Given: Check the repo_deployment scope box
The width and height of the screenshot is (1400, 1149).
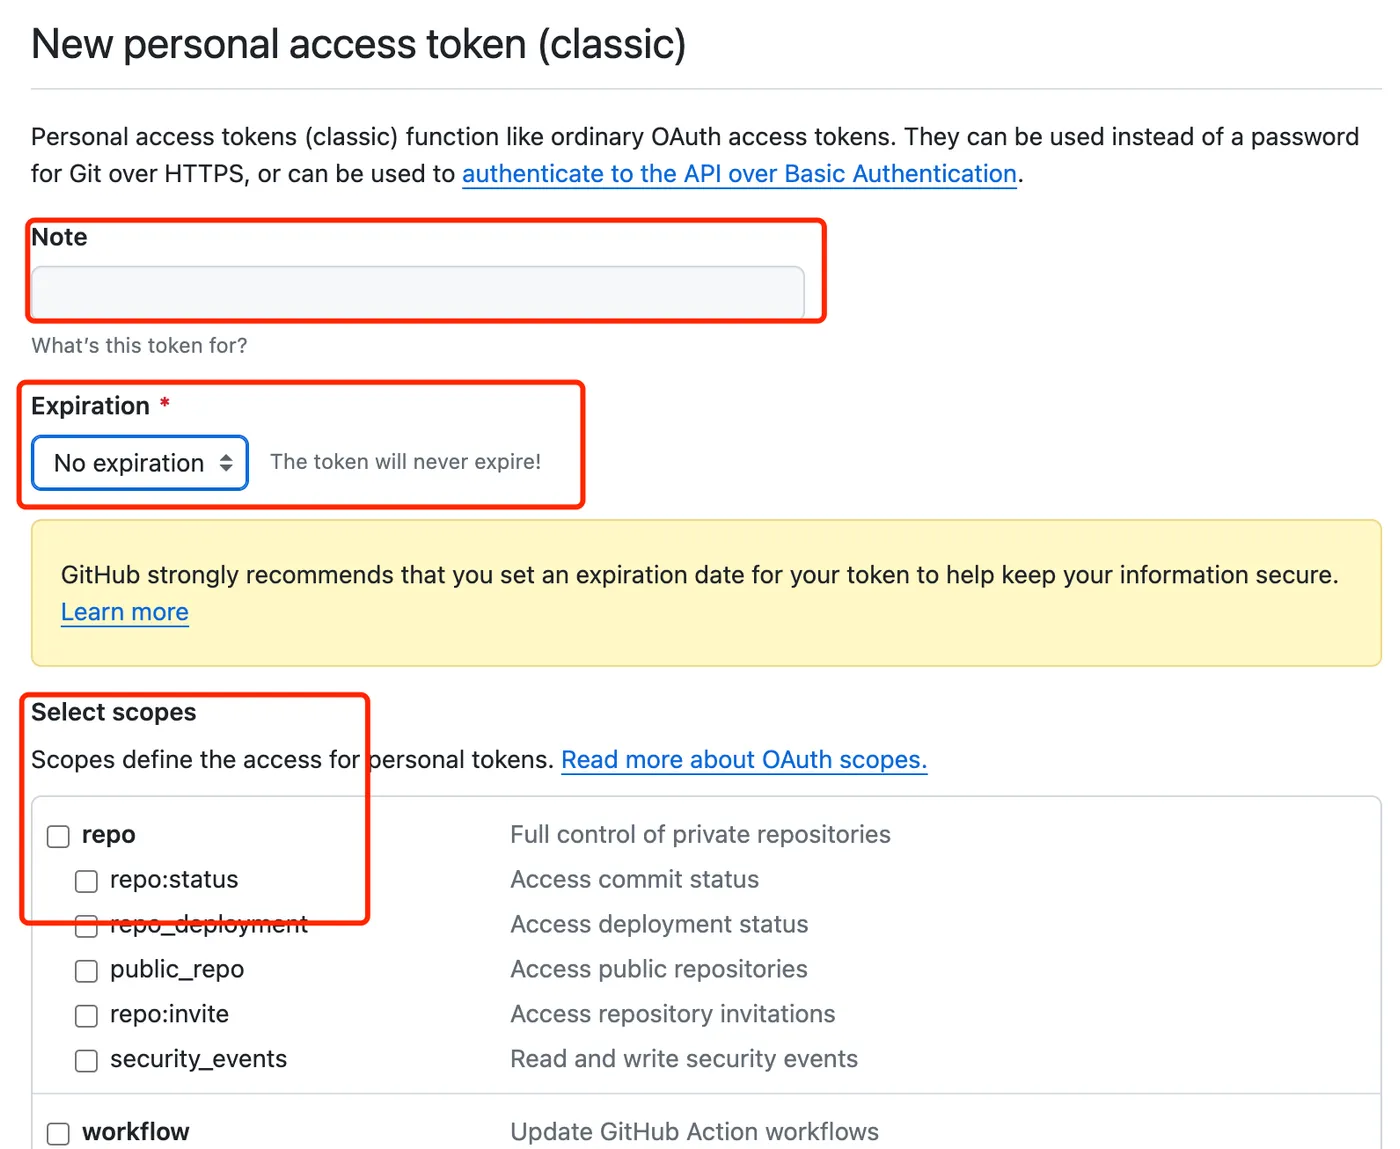Looking at the screenshot, I should click(87, 927).
